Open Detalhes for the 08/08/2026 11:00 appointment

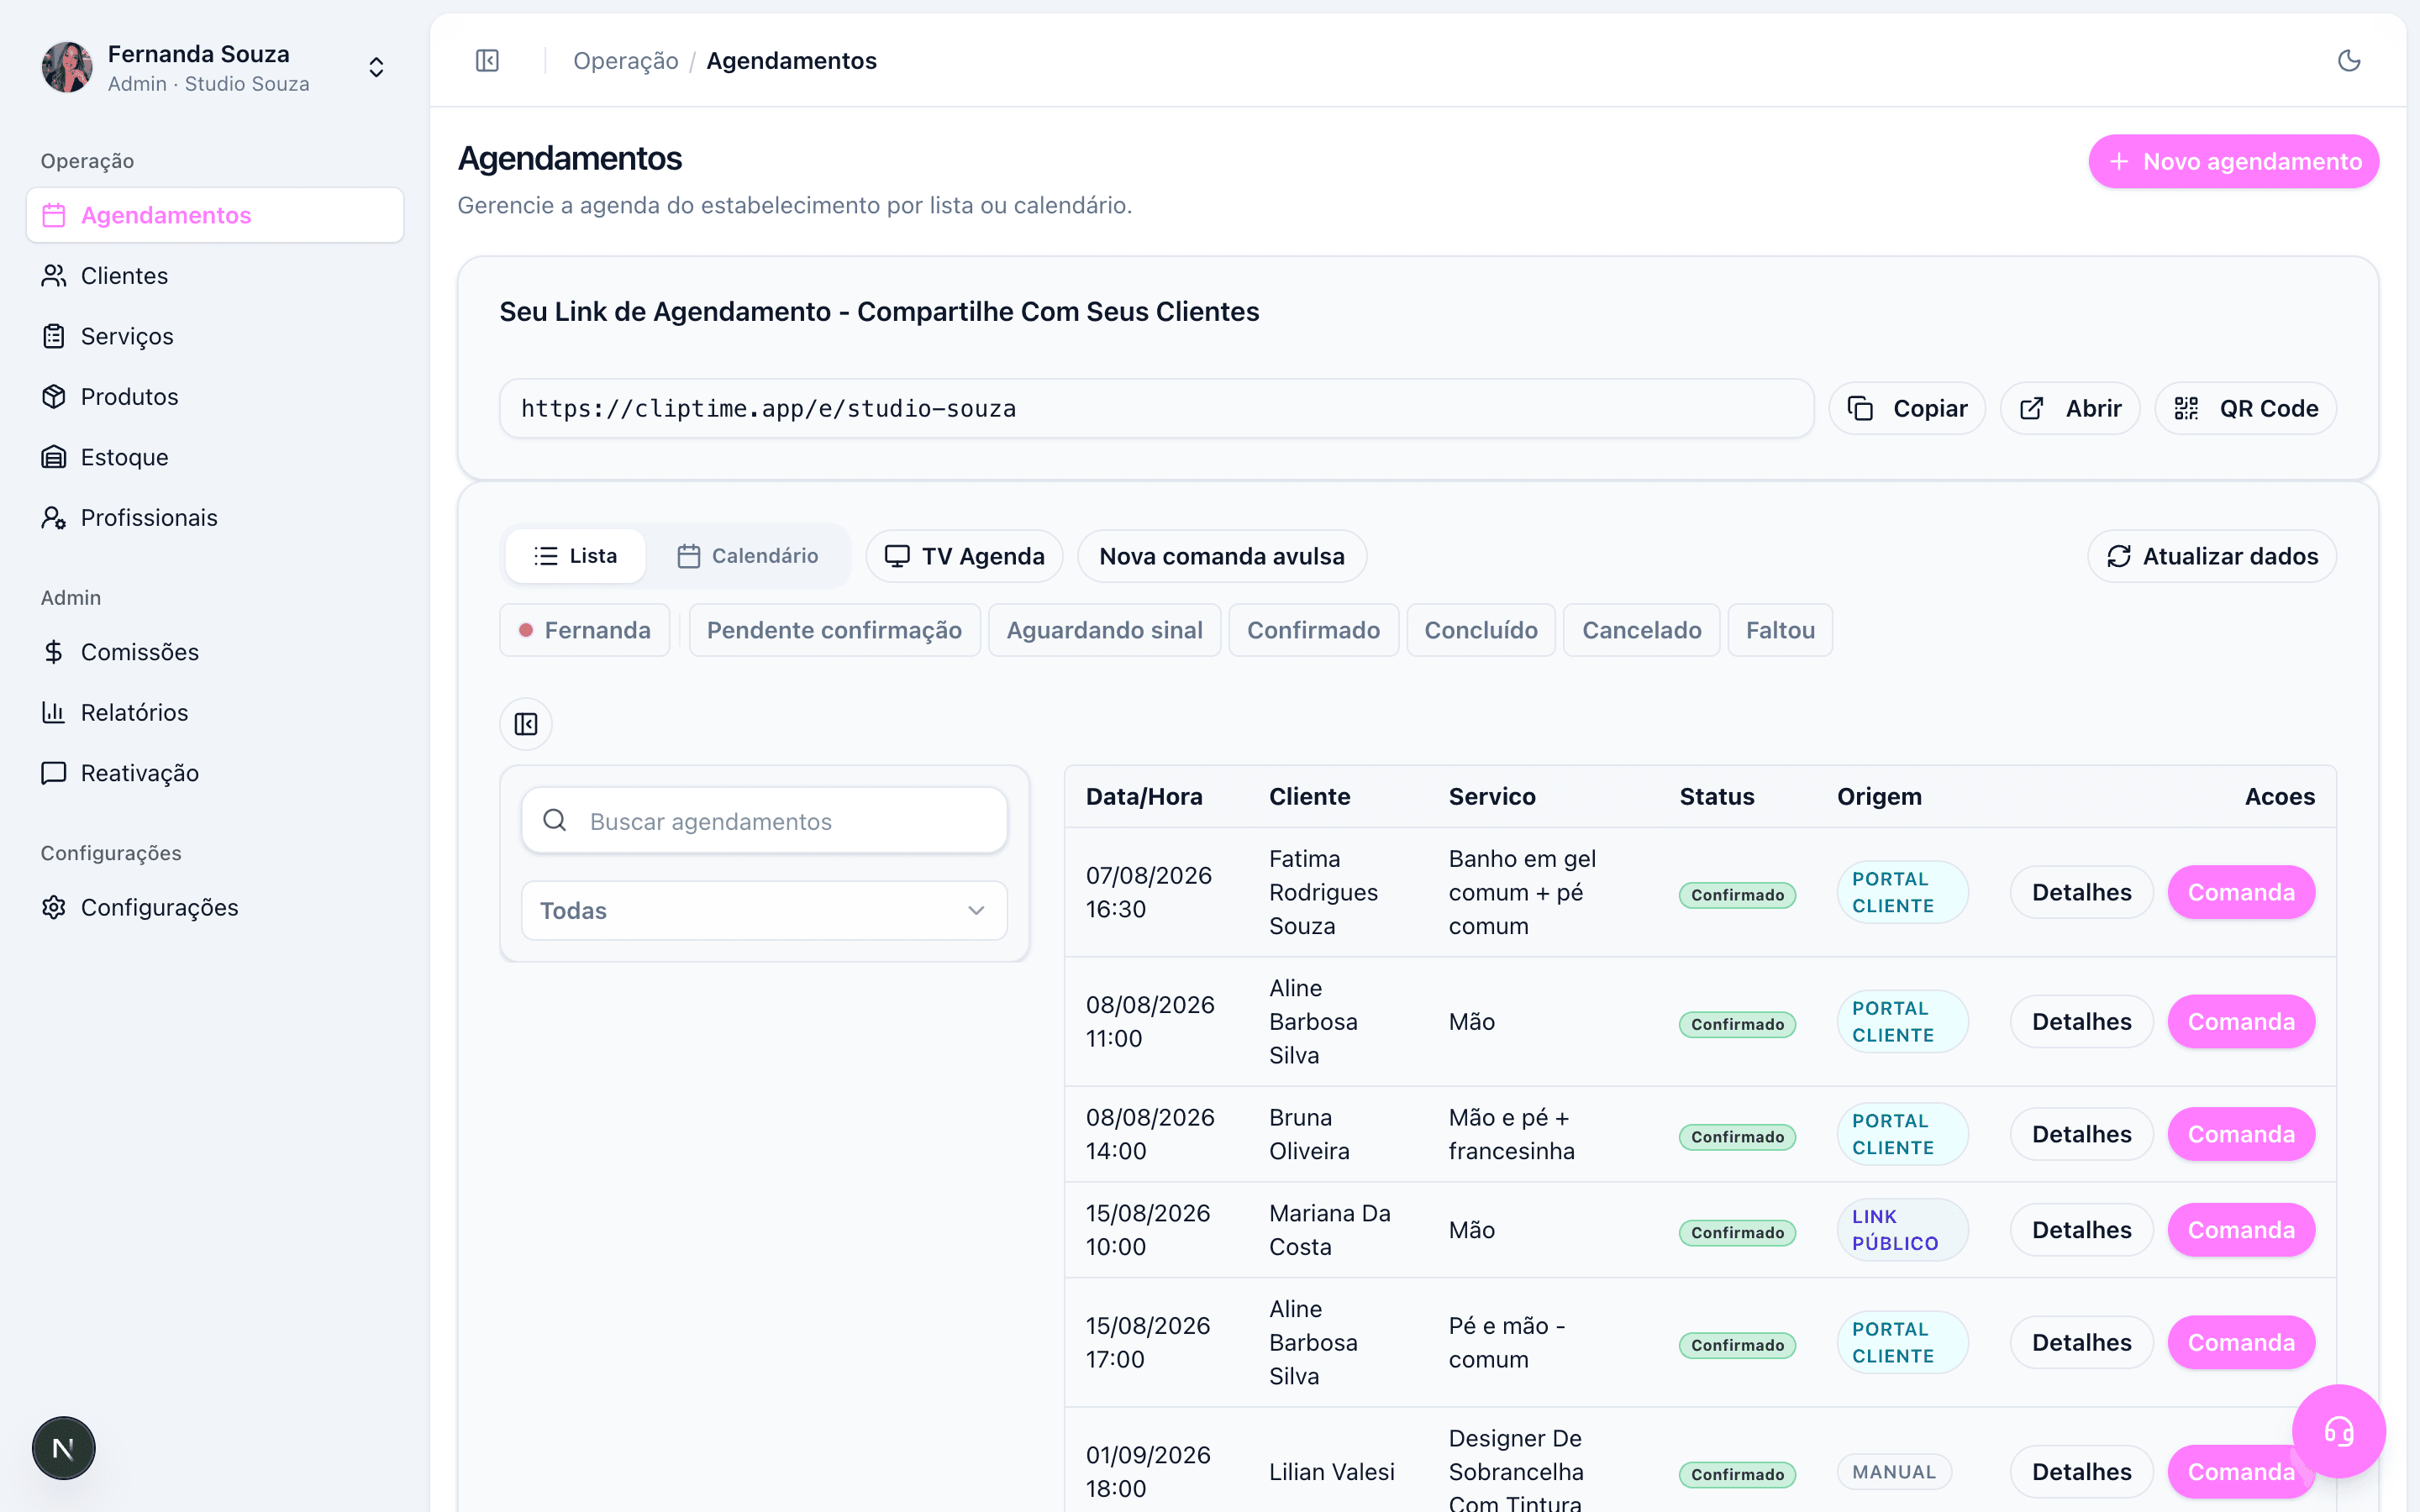click(2081, 1022)
